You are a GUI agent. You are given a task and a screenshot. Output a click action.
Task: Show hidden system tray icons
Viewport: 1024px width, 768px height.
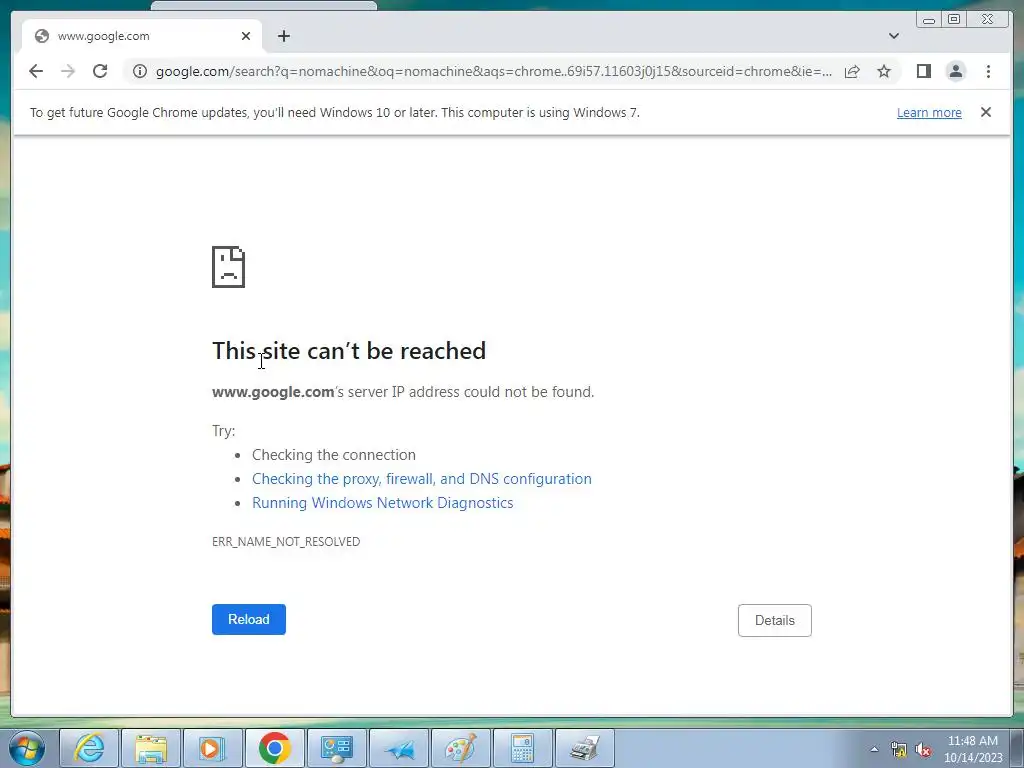click(x=874, y=750)
